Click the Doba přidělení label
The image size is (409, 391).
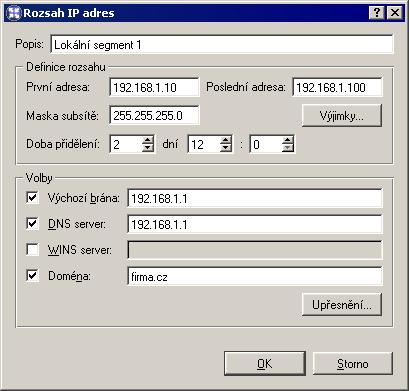tap(63, 144)
